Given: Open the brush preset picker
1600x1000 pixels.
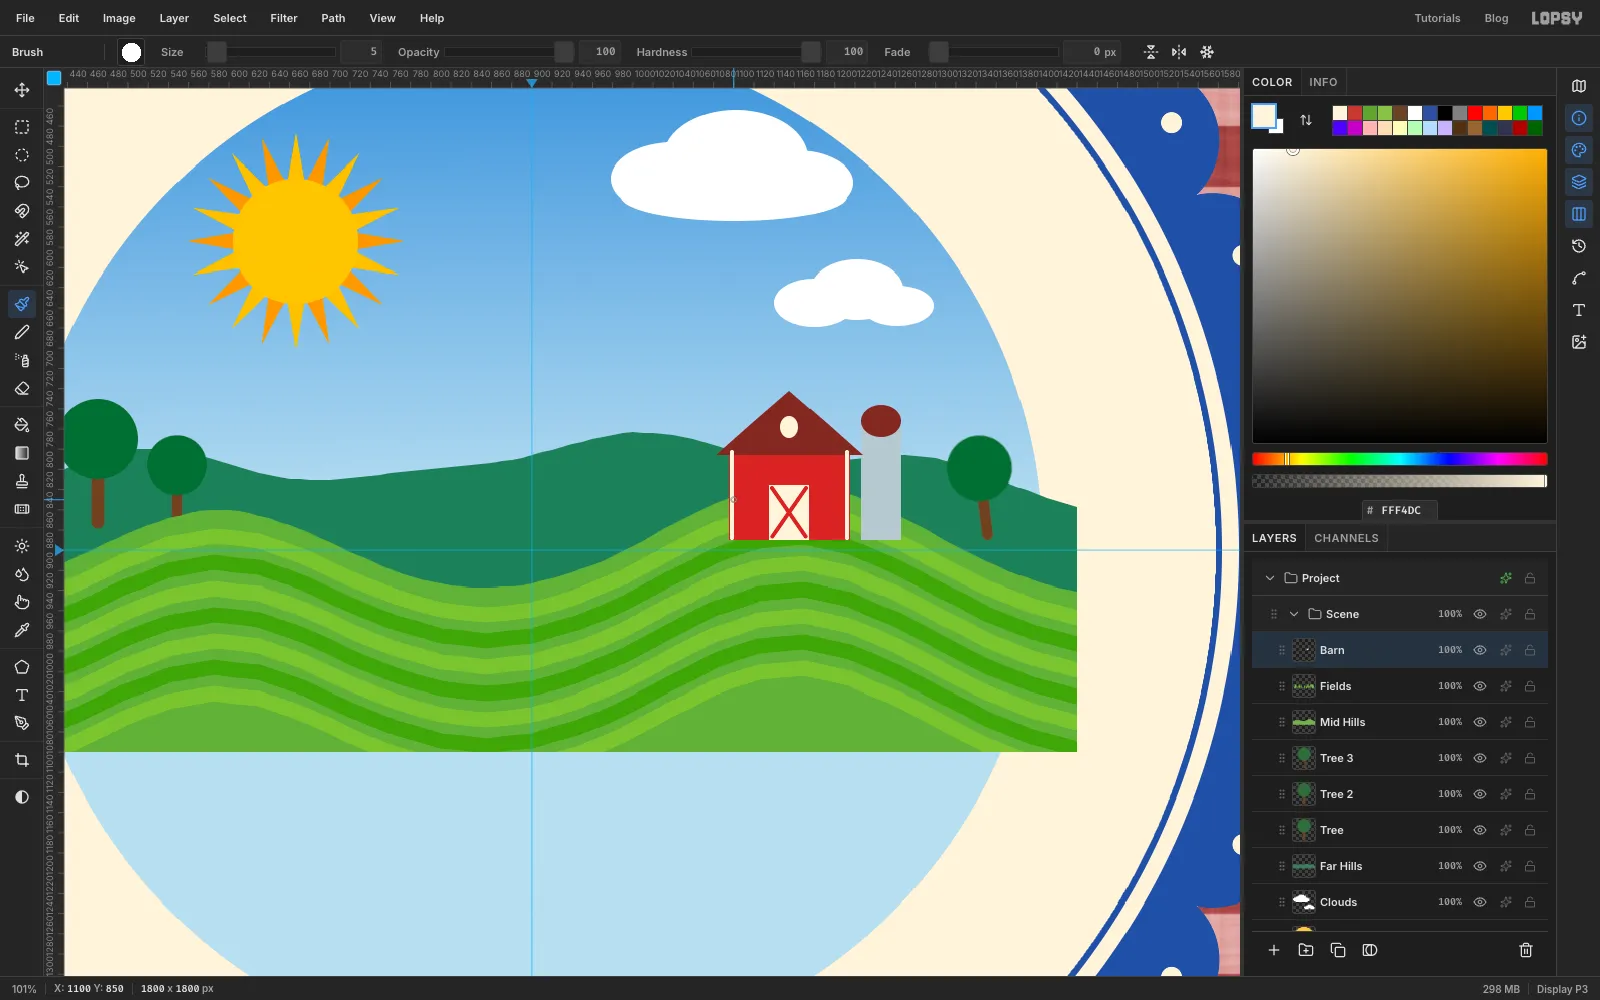Looking at the screenshot, I should pos(131,52).
